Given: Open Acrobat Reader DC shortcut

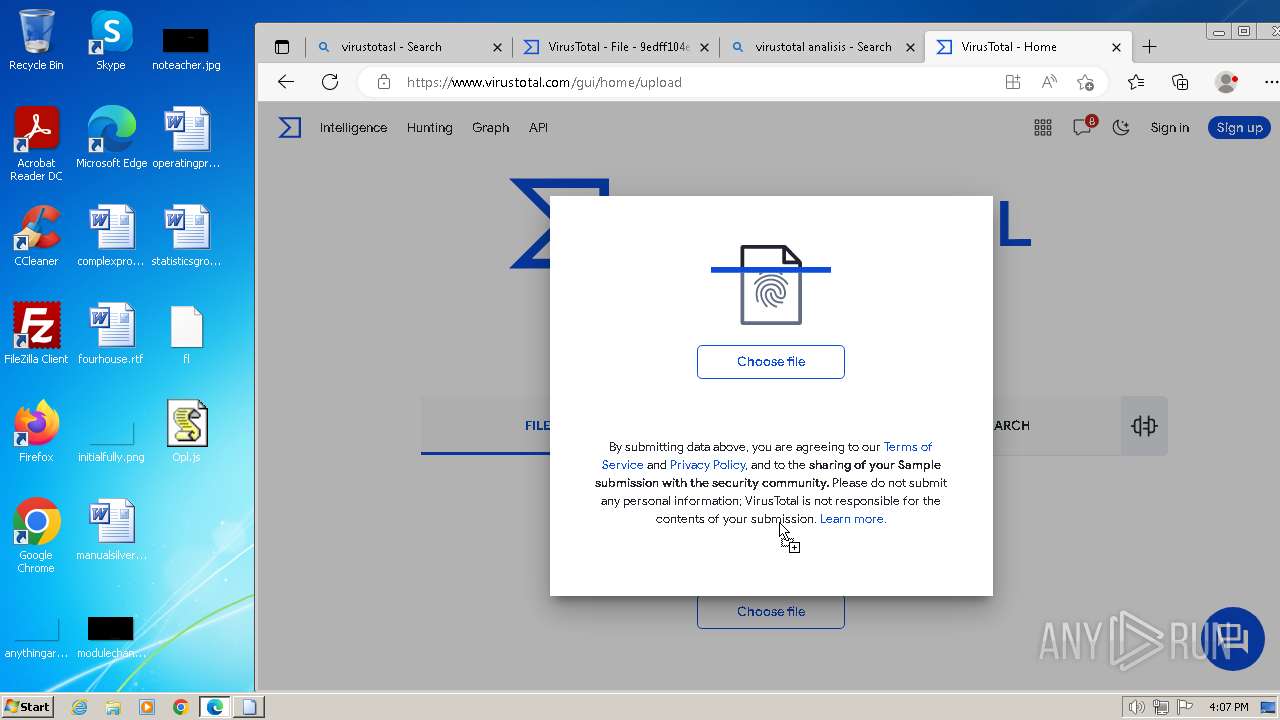Looking at the screenshot, I should tap(36, 144).
